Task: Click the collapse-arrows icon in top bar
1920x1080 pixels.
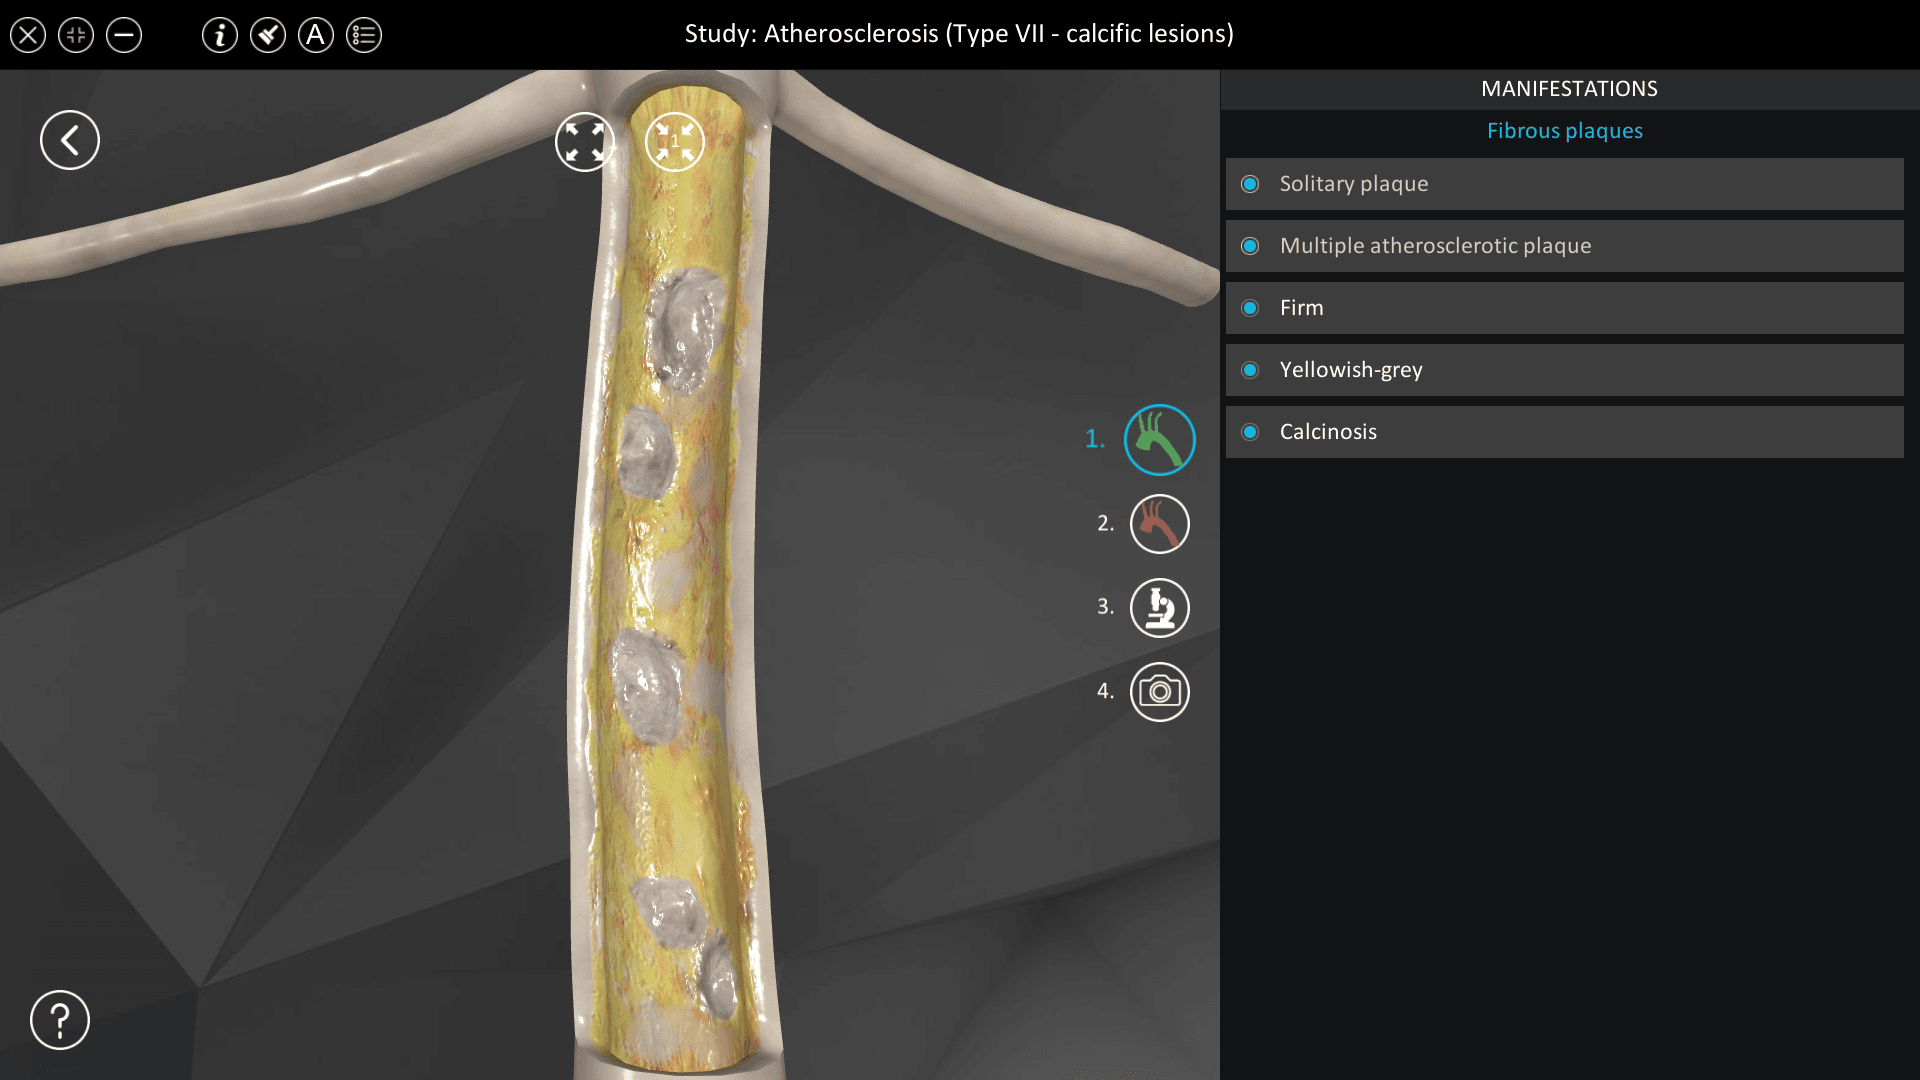Action: pos(76,36)
